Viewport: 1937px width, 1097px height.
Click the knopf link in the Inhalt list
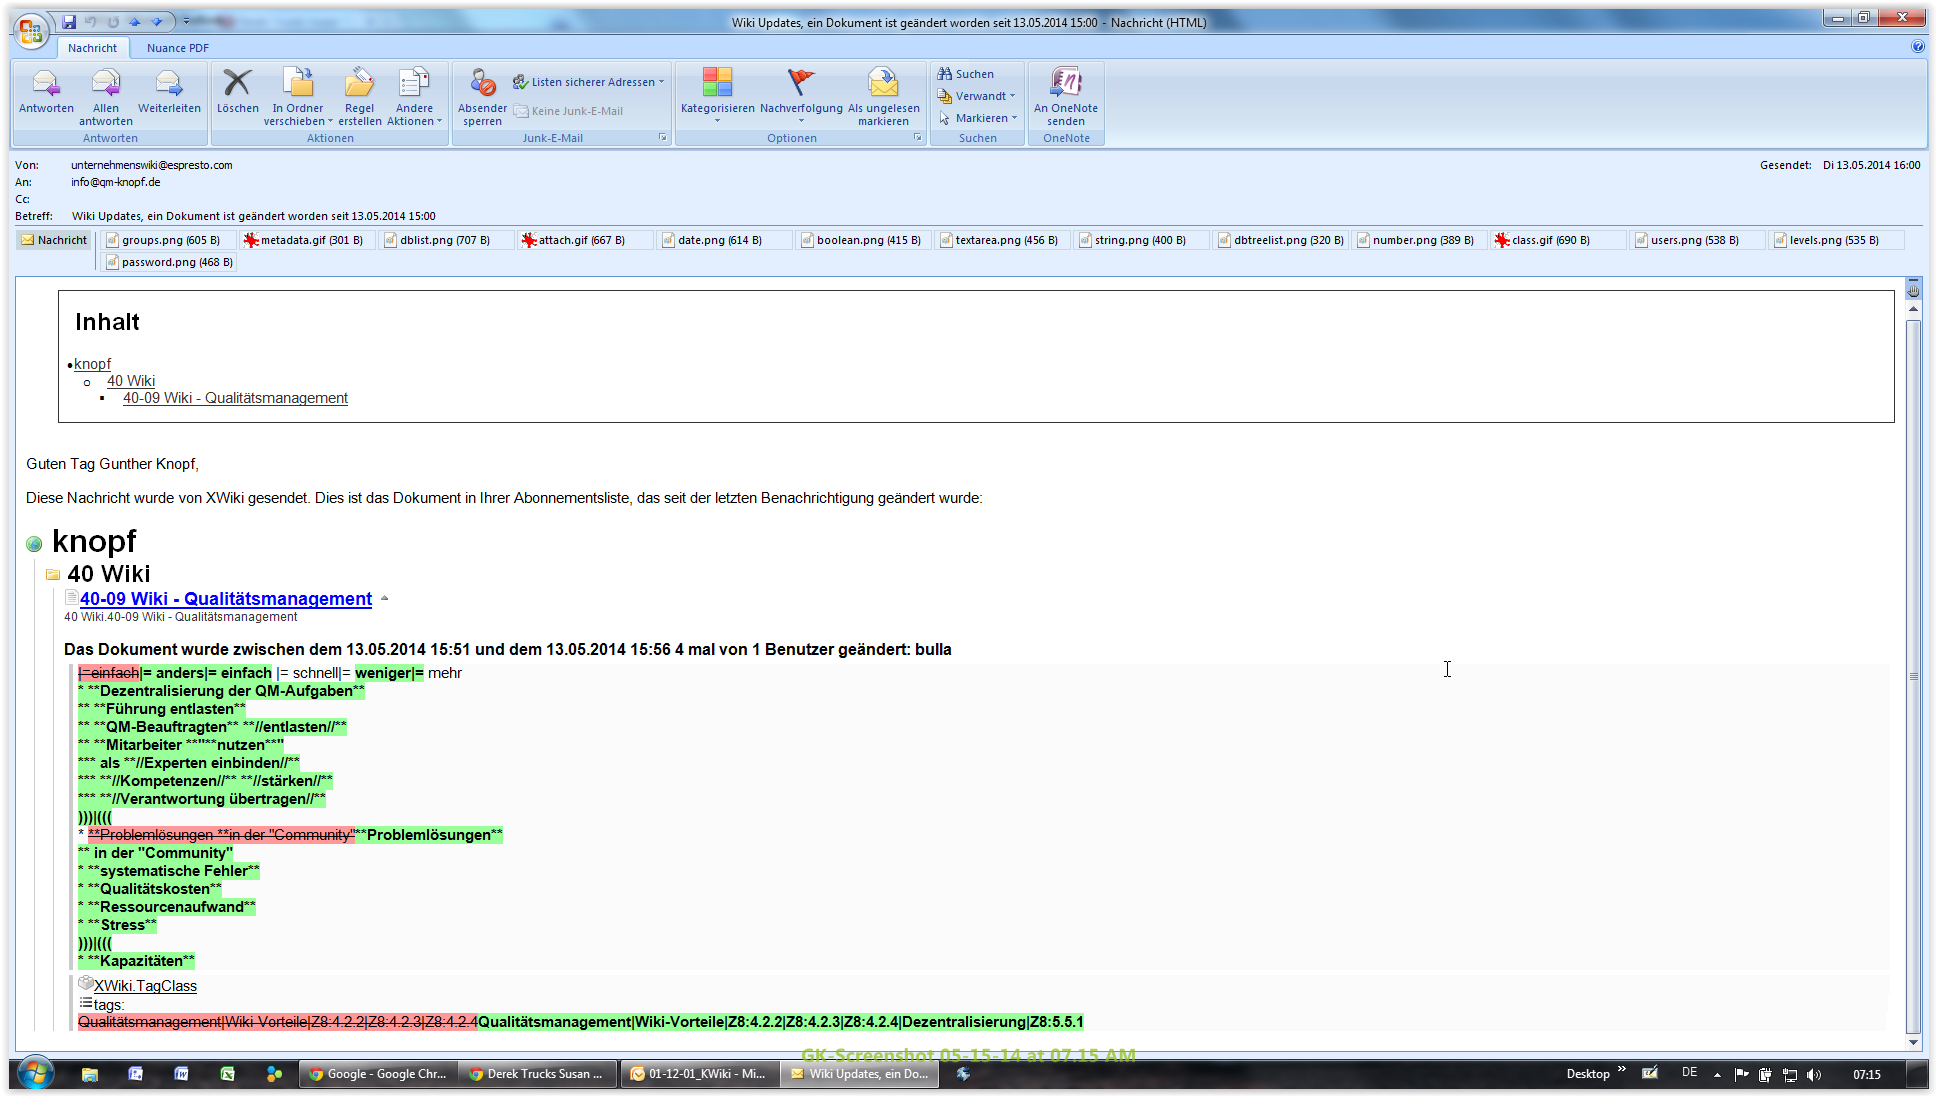pyautogui.click(x=93, y=363)
